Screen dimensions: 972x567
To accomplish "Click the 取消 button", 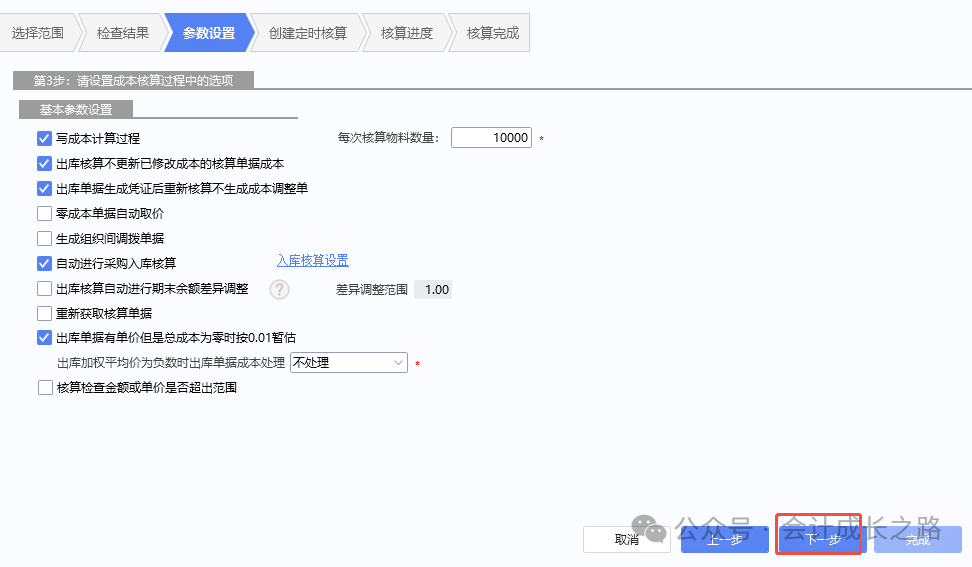I will coord(627,540).
